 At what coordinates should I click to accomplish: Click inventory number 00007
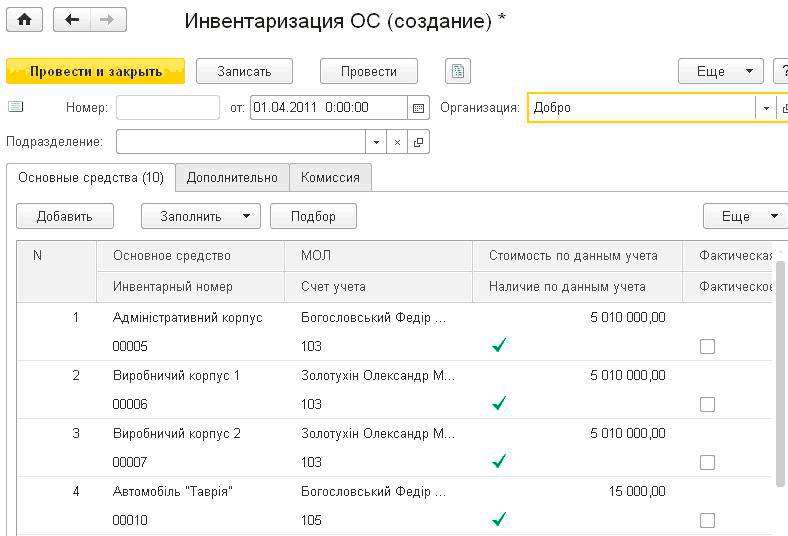[x=130, y=462]
